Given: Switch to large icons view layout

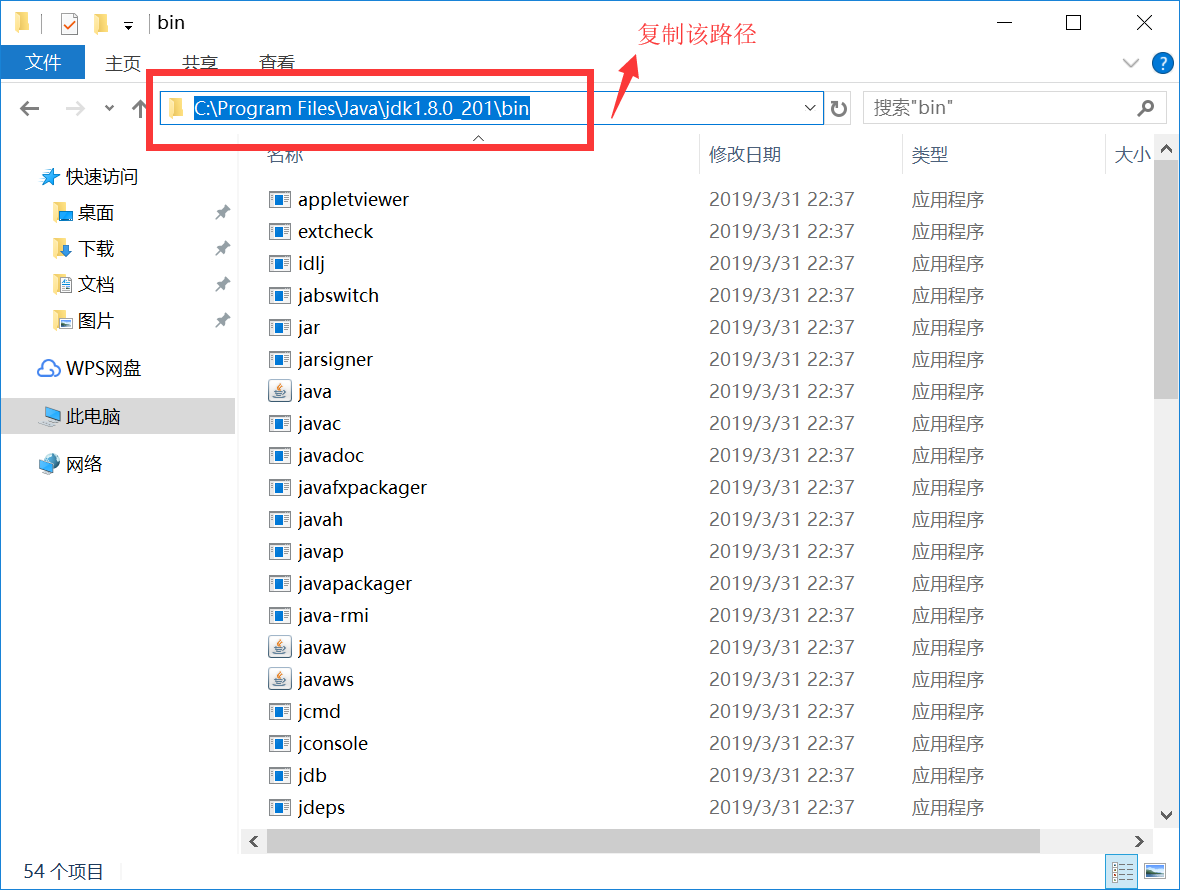Looking at the screenshot, I should point(1154,872).
